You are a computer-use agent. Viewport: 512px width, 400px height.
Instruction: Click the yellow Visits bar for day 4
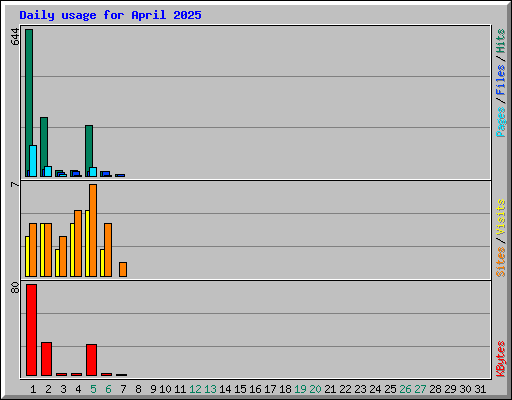pos(72,250)
